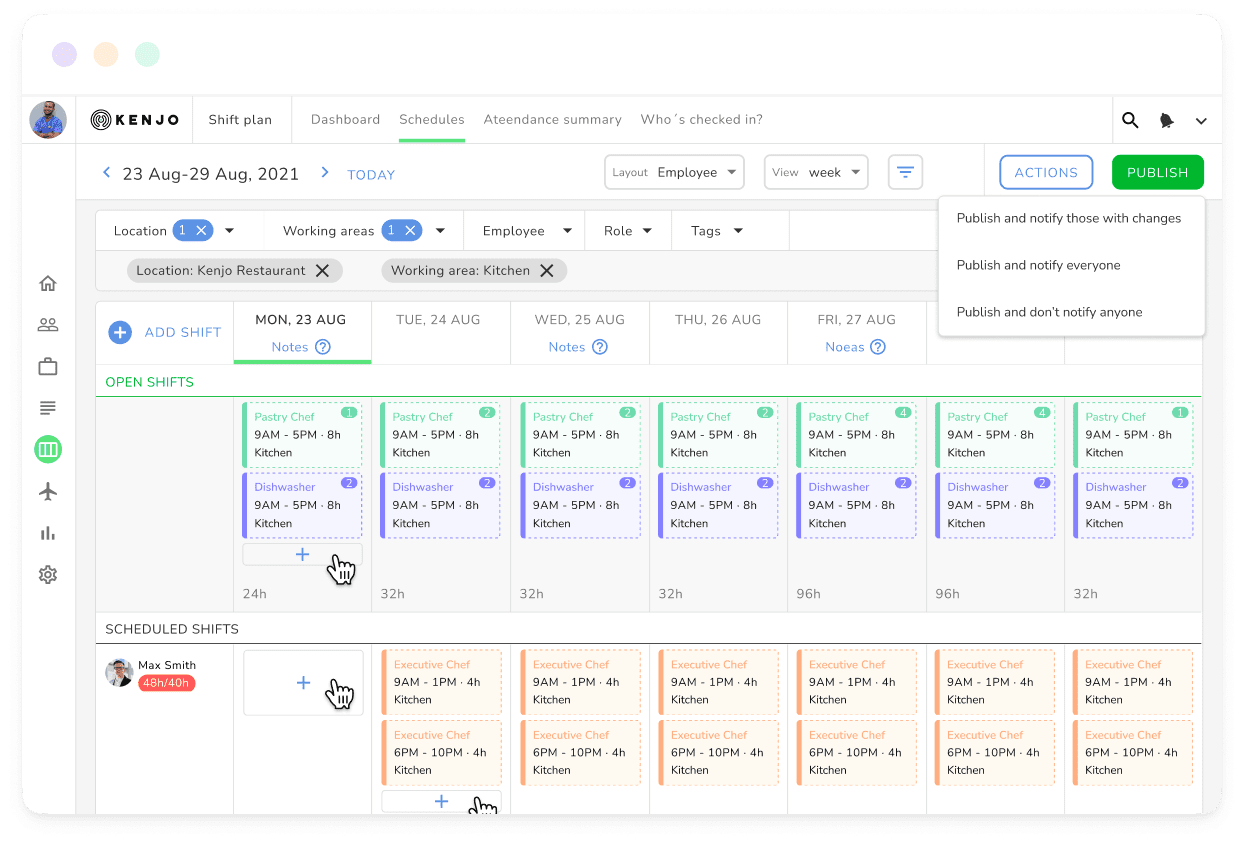1244x843 pixels.
Task: Clear the Location filter count badge
Action: tap(201, 231)
